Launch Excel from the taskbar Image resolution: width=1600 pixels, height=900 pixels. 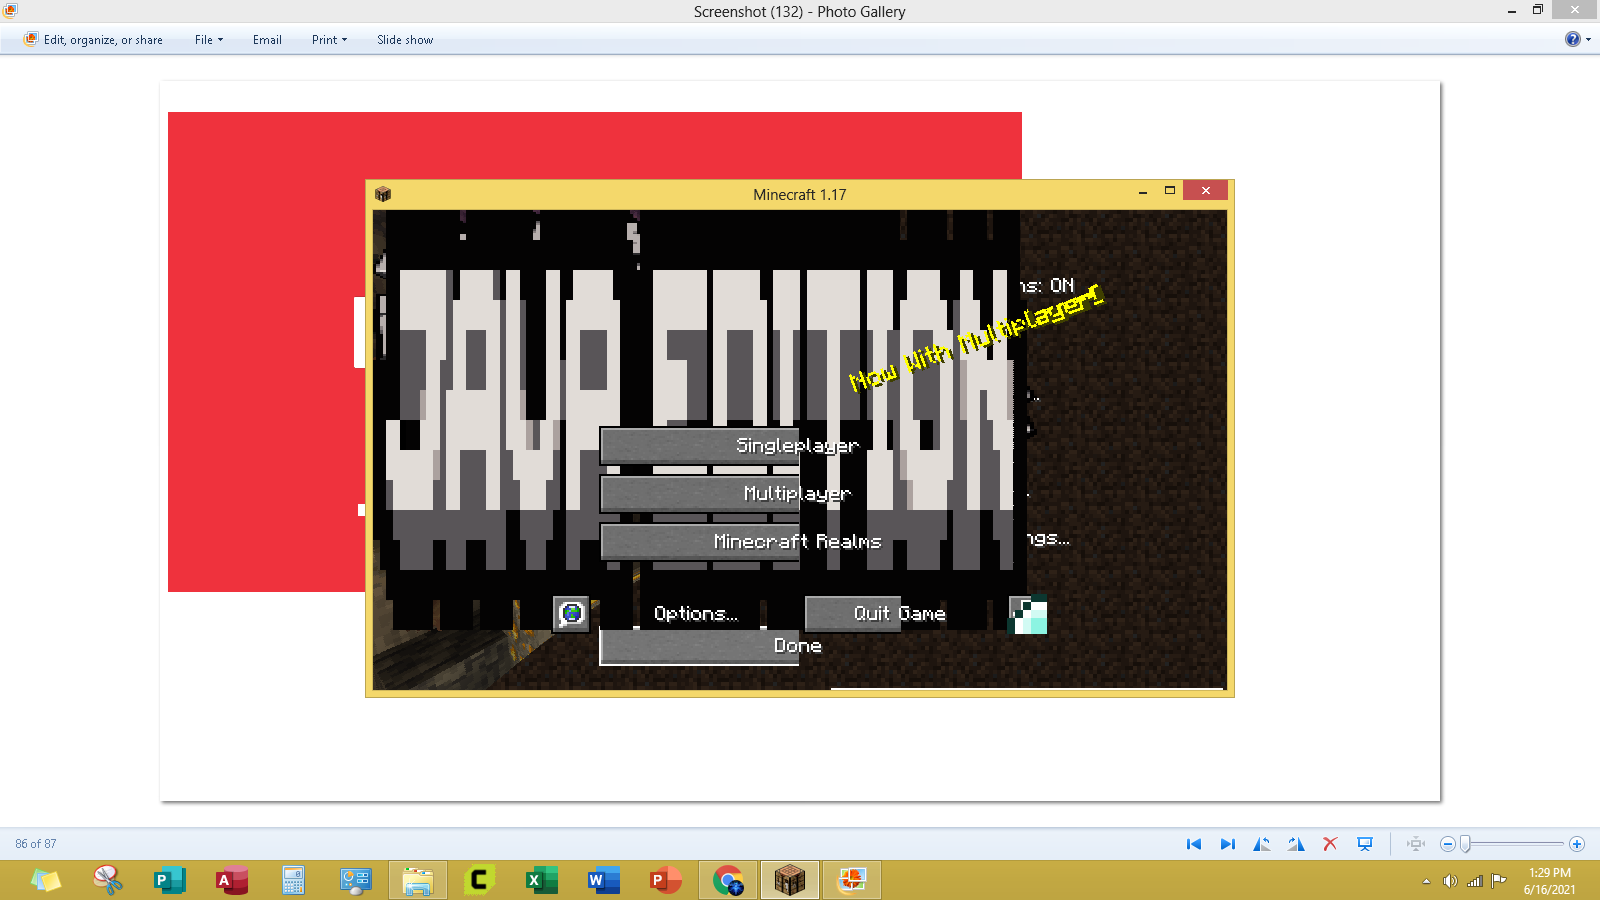(541, 880)
